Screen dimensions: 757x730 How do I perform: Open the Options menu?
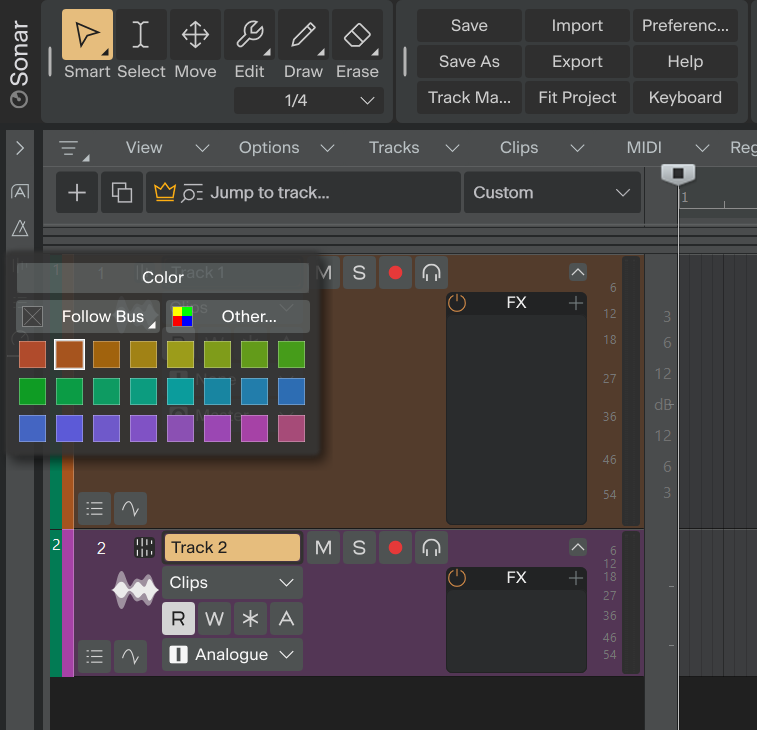tap(286, 148)
